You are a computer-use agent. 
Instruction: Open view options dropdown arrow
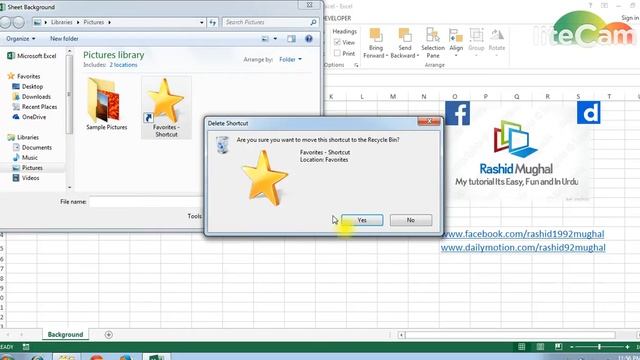275,39
